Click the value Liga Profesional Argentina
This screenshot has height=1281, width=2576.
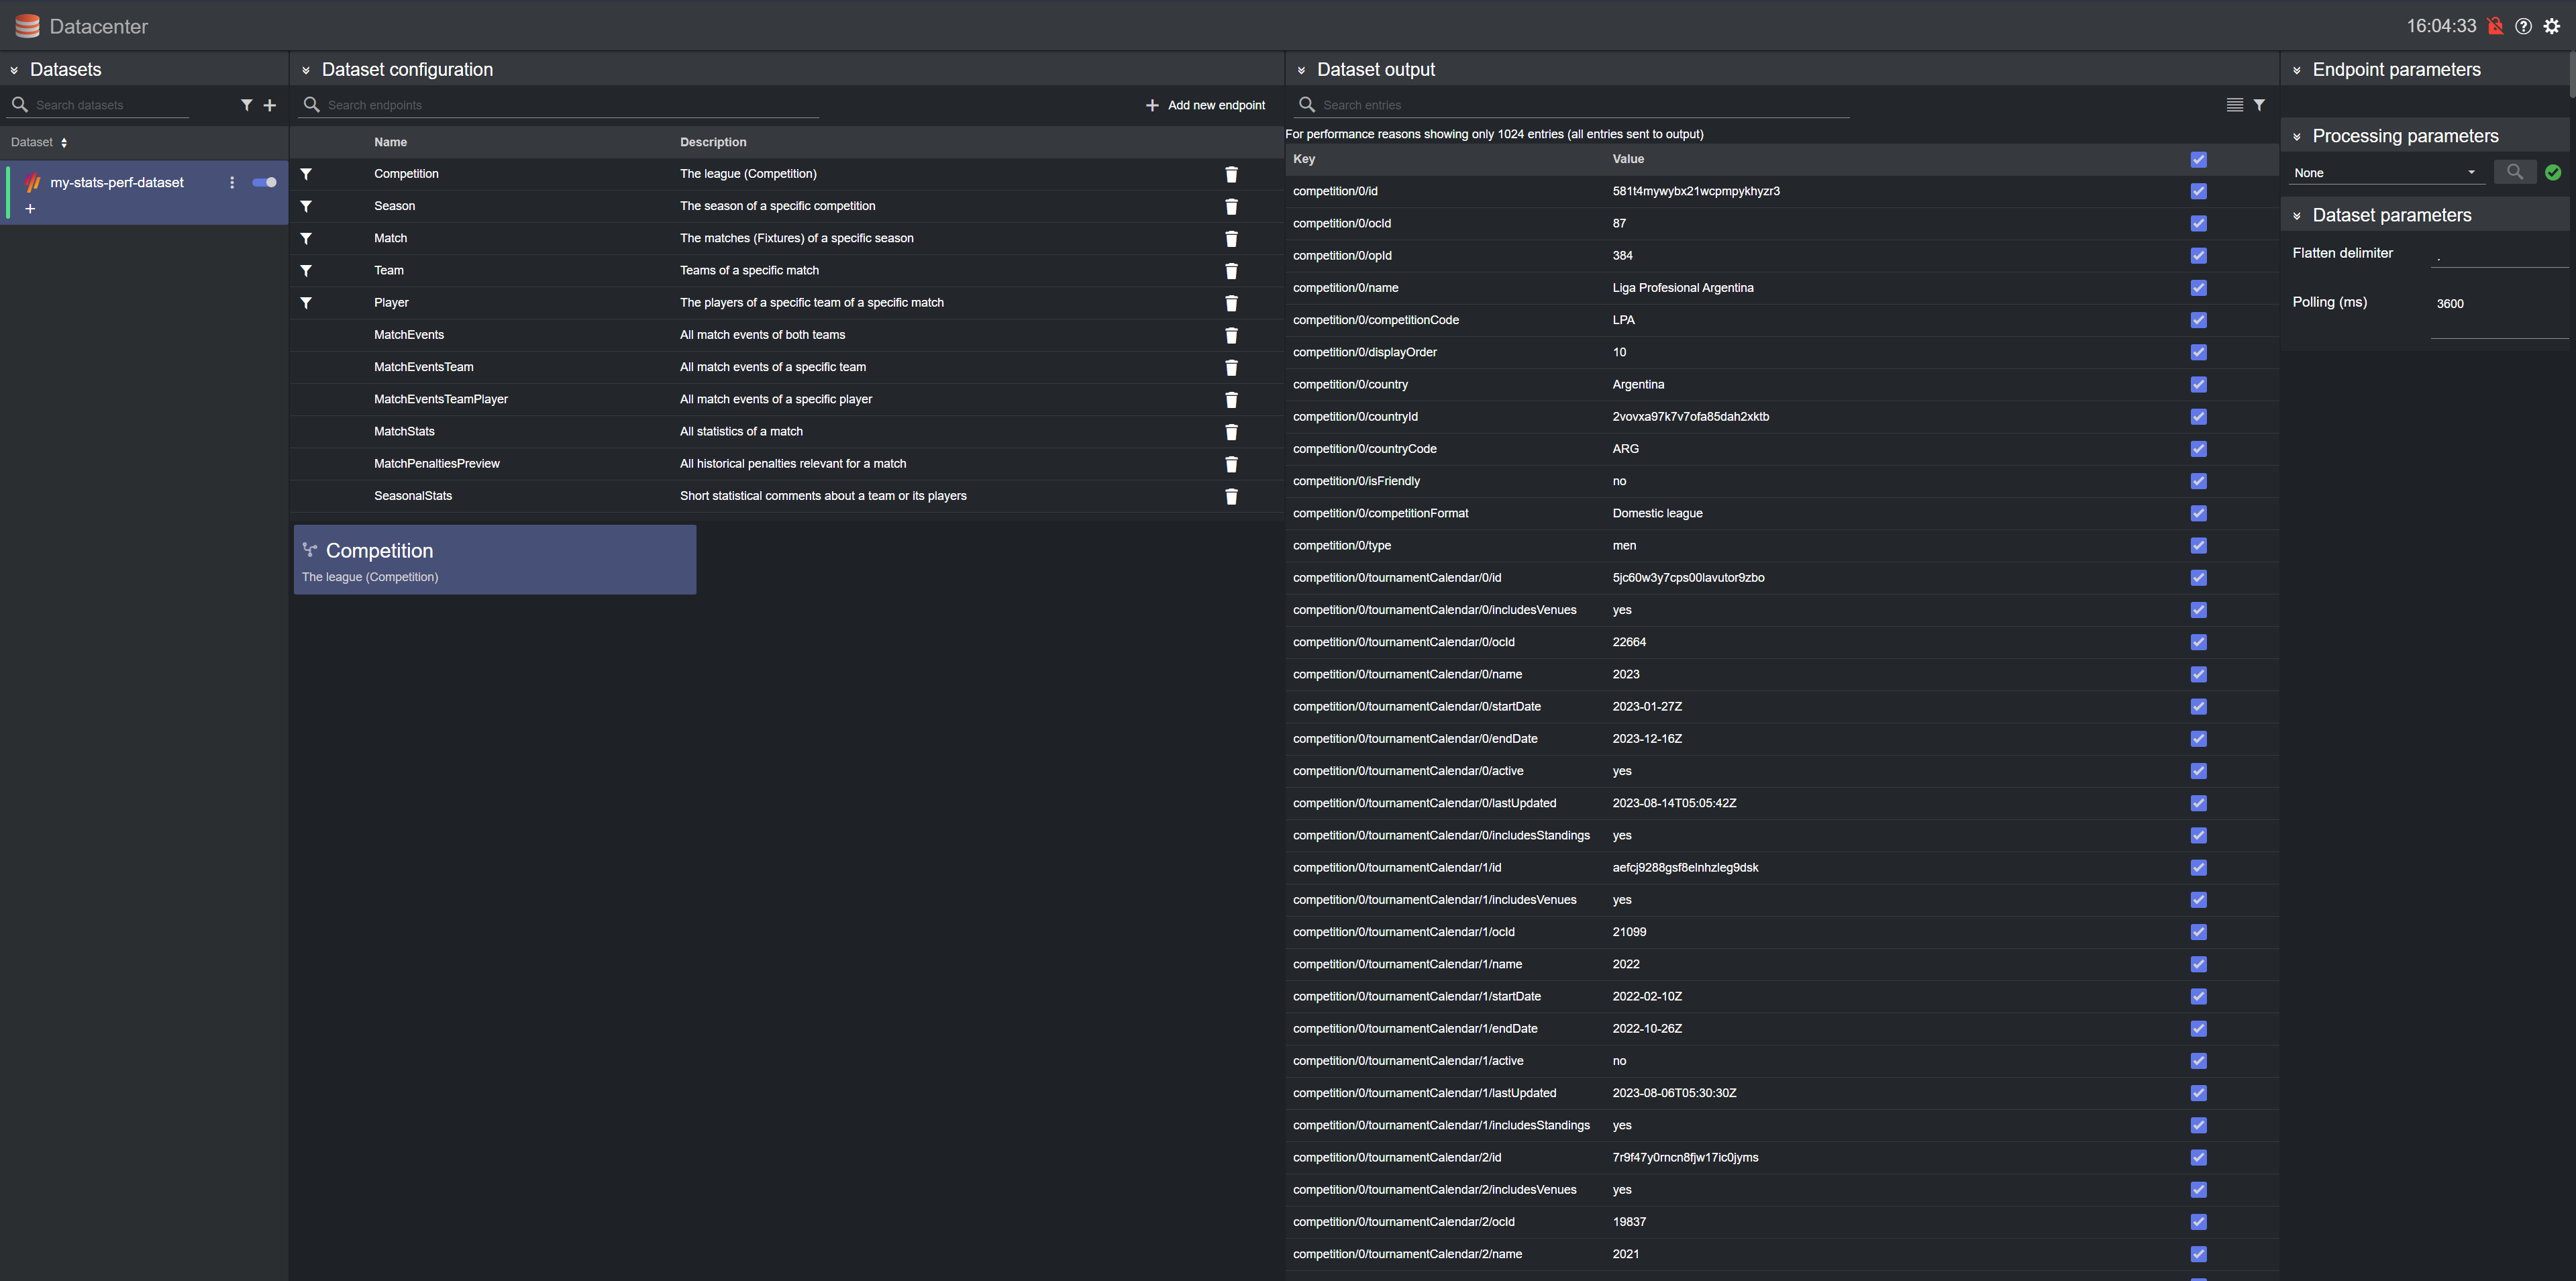(1683, 288)
